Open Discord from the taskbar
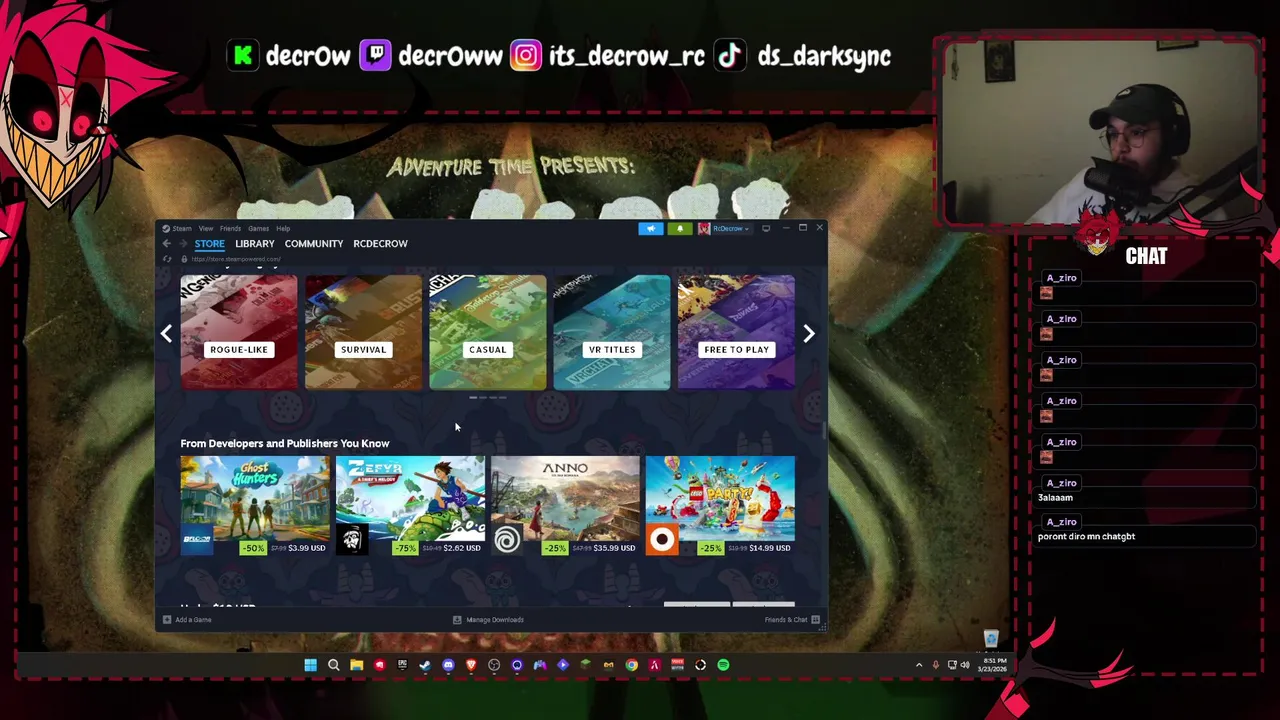This screenshot has height=720, width=1280. pos(448,665)
